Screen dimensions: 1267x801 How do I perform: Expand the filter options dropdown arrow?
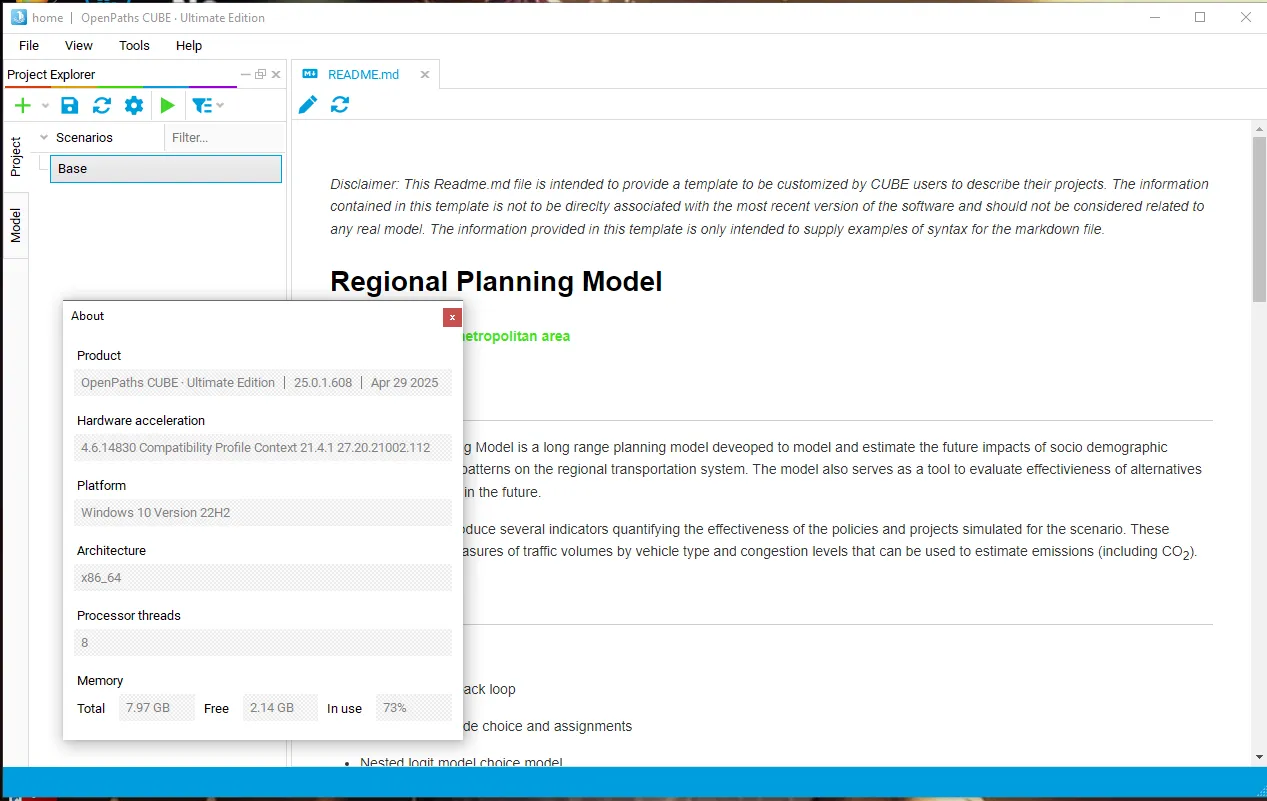tap(220, 106)
